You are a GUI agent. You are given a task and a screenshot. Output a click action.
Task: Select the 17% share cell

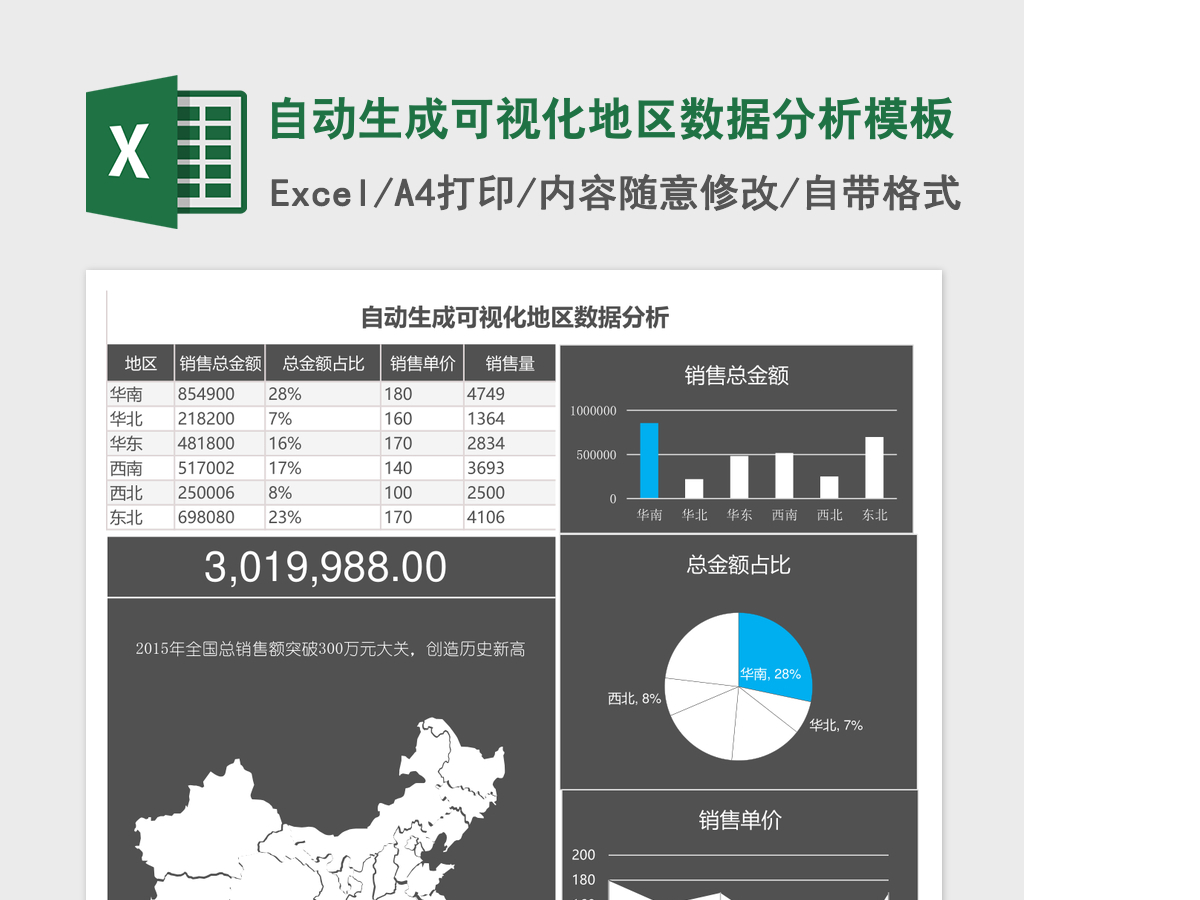click(323, 468)
